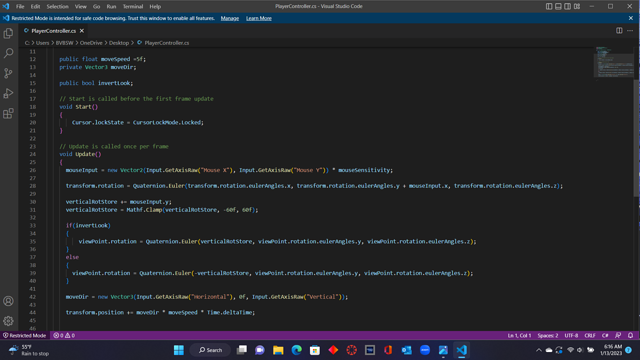Open the Run menu
This screenshot has width=640, height=360.
click(x=111, y=7)
